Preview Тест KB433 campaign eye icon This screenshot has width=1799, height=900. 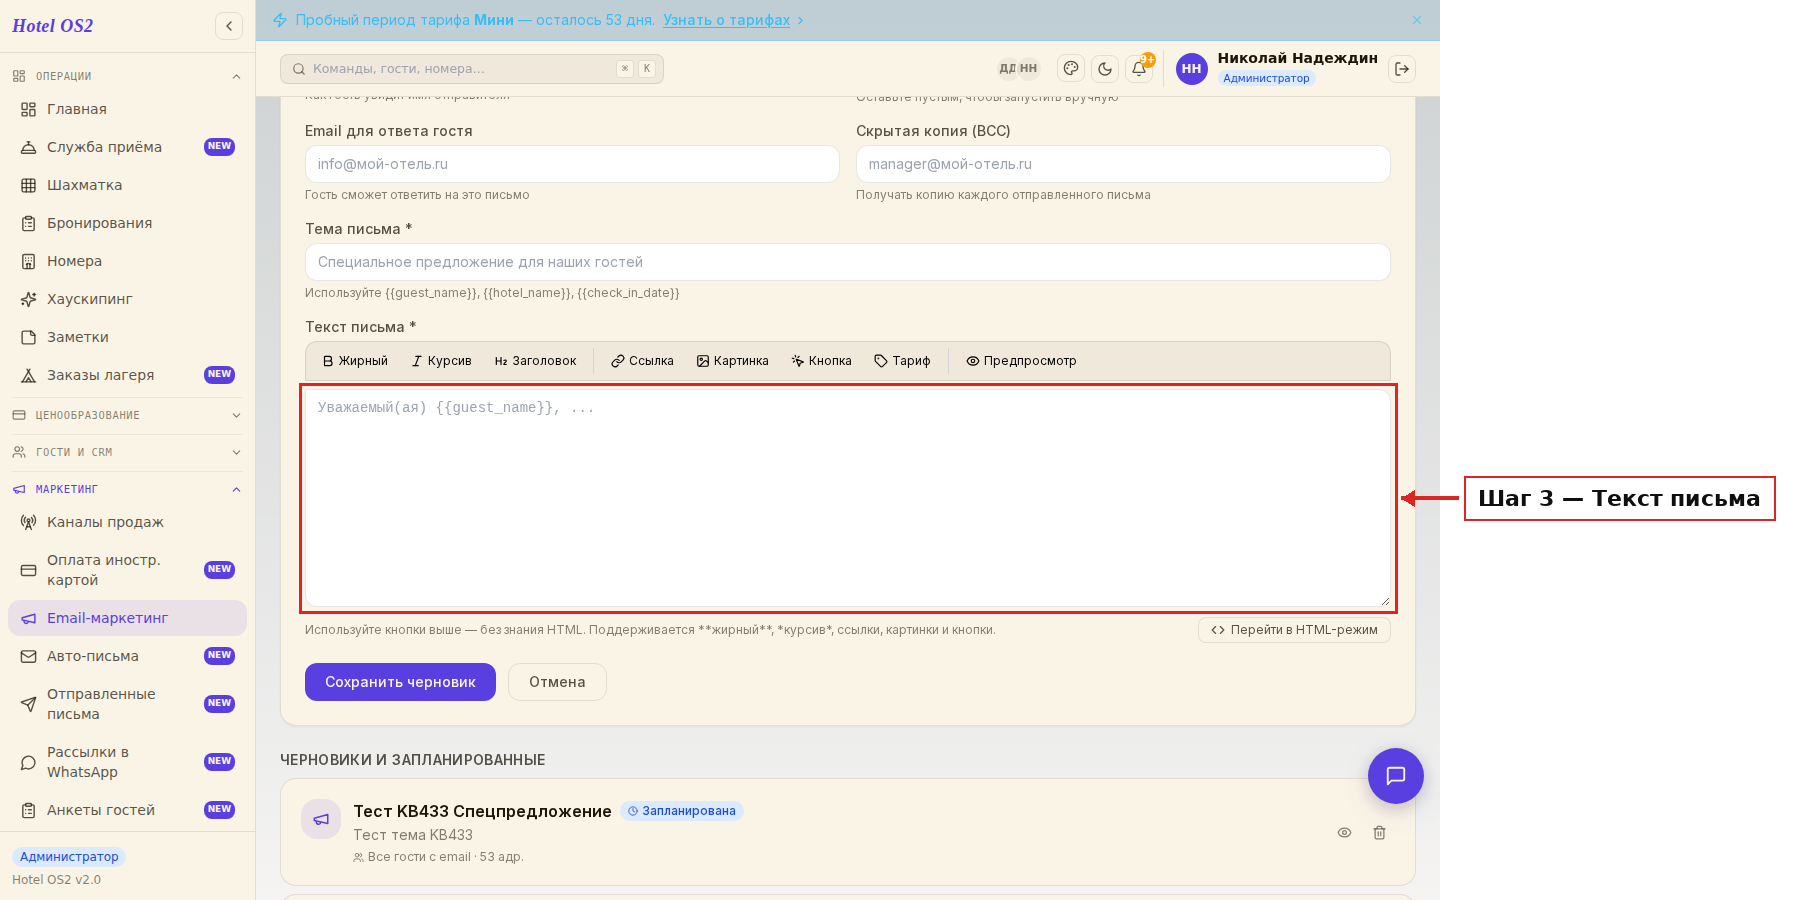coord(1344,832)
